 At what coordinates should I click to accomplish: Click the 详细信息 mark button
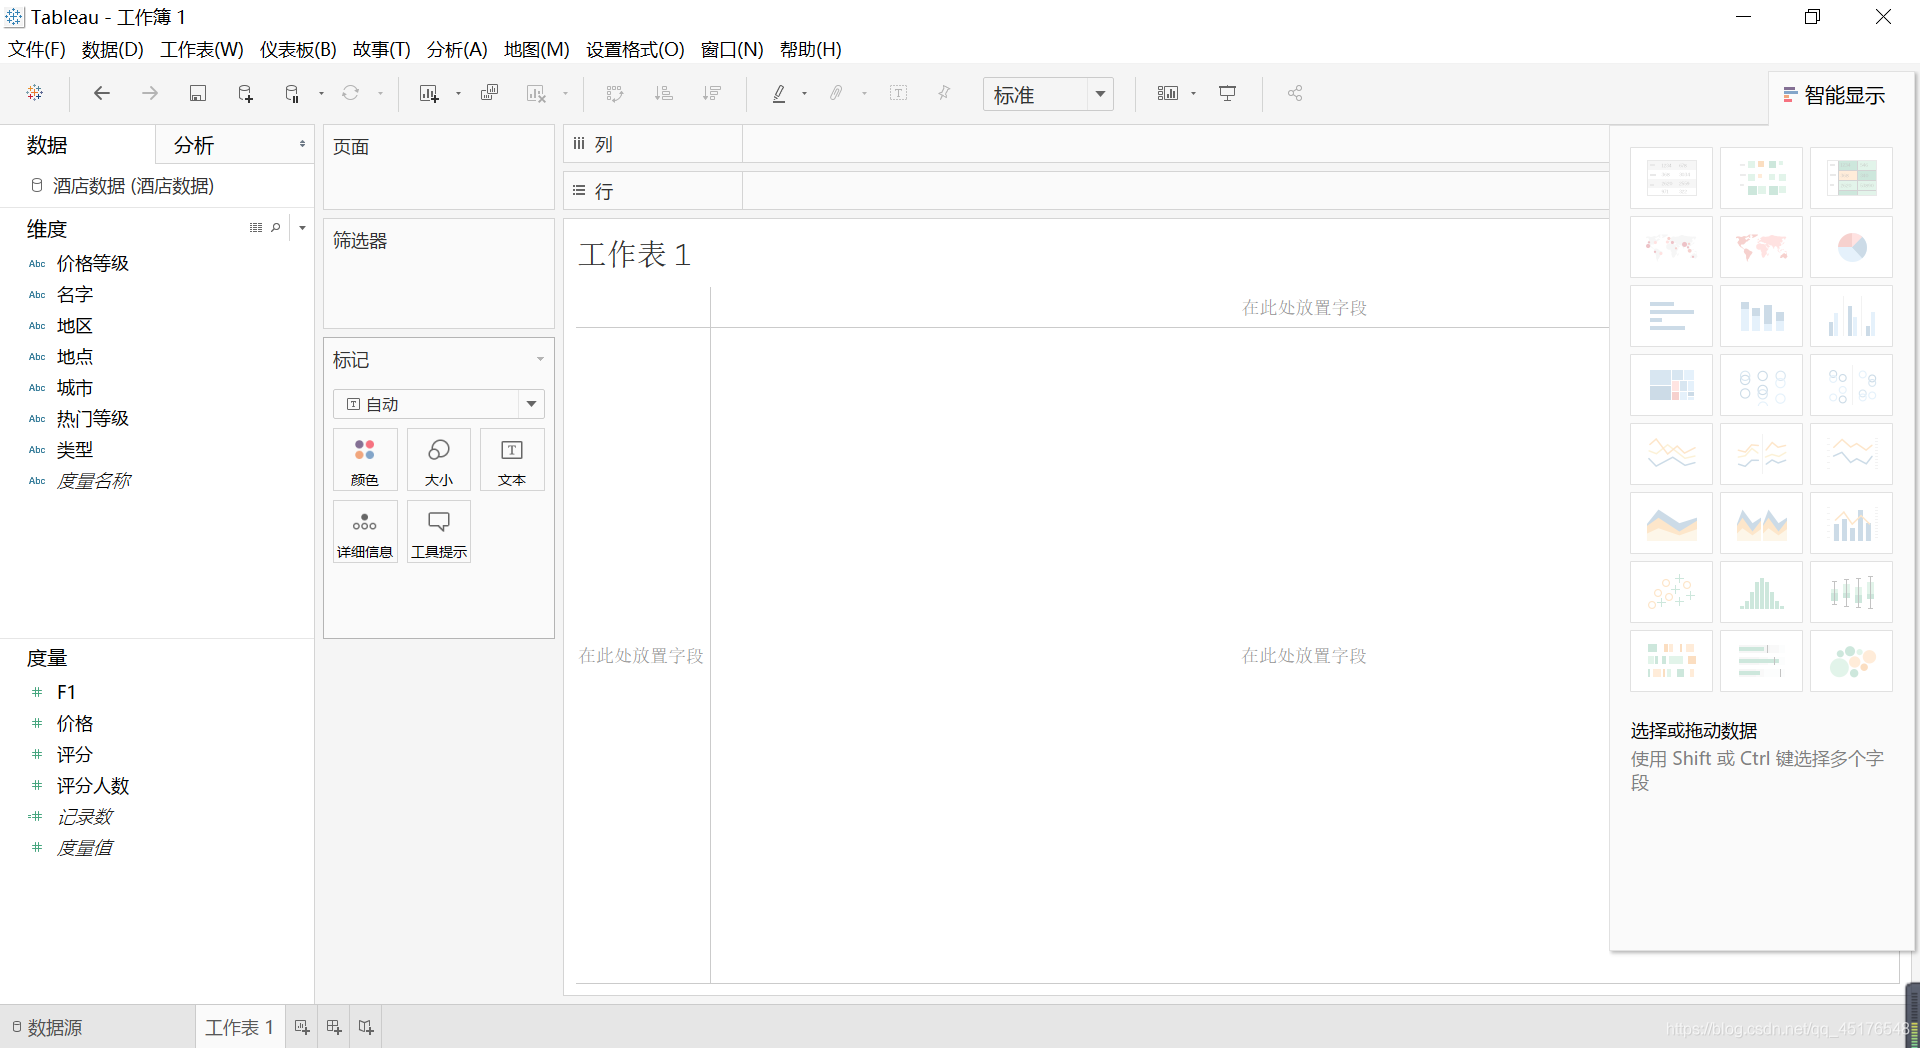[364, 531]
